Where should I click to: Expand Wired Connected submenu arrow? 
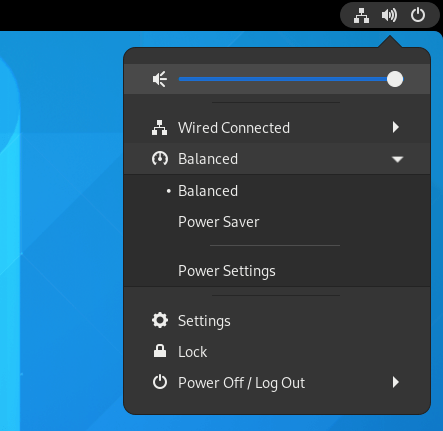[x=396, y=127]
